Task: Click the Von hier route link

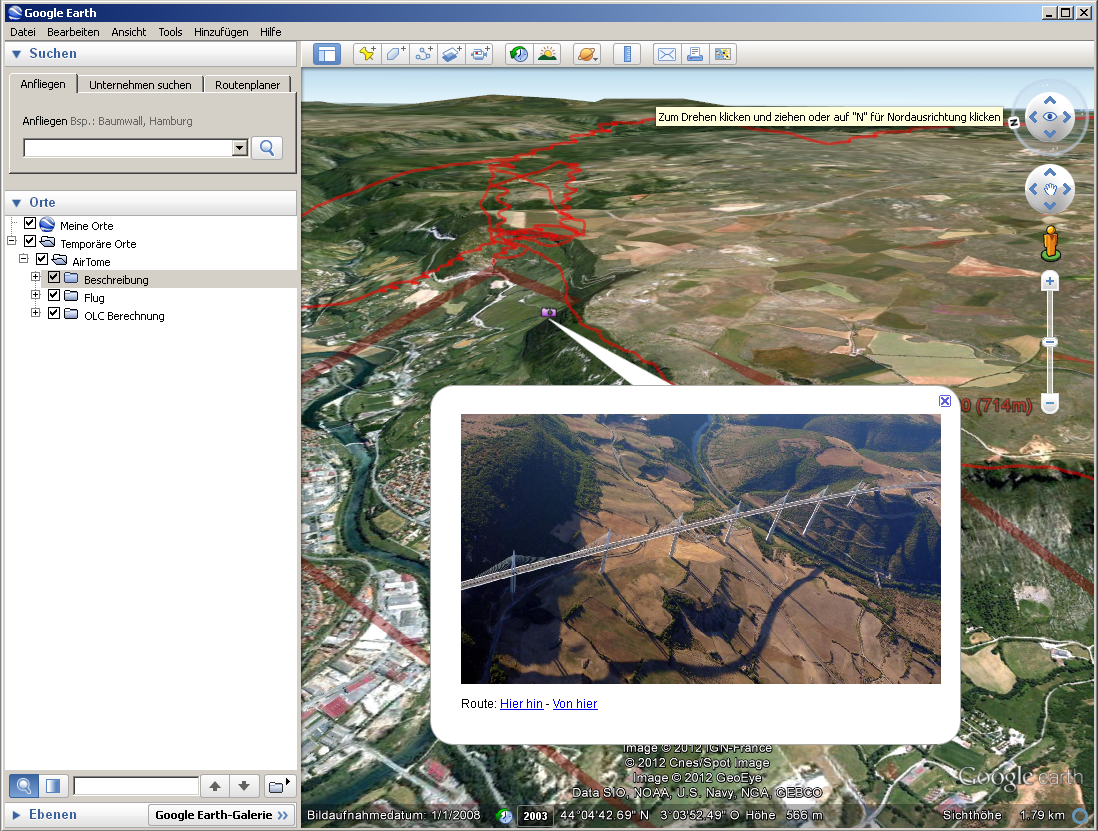Action: [575, 704]
